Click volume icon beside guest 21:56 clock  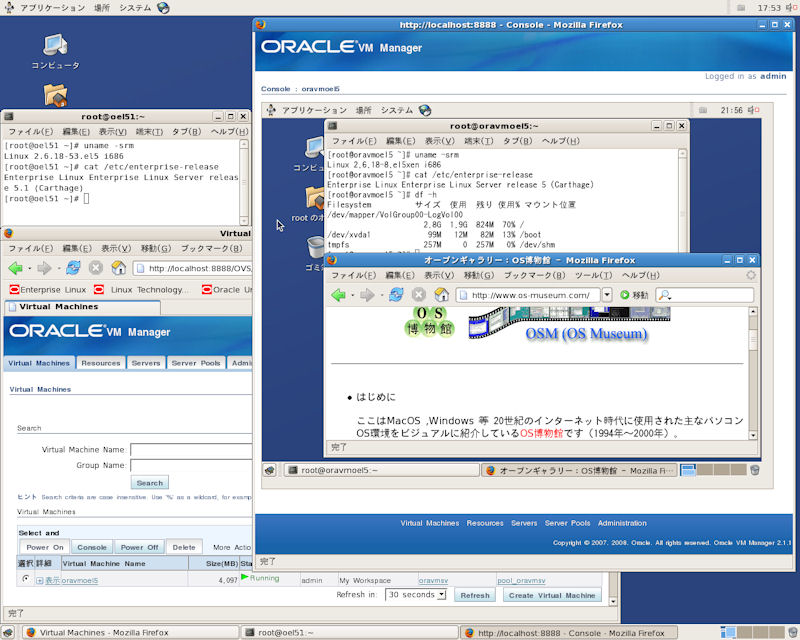(x=754, y=110)
